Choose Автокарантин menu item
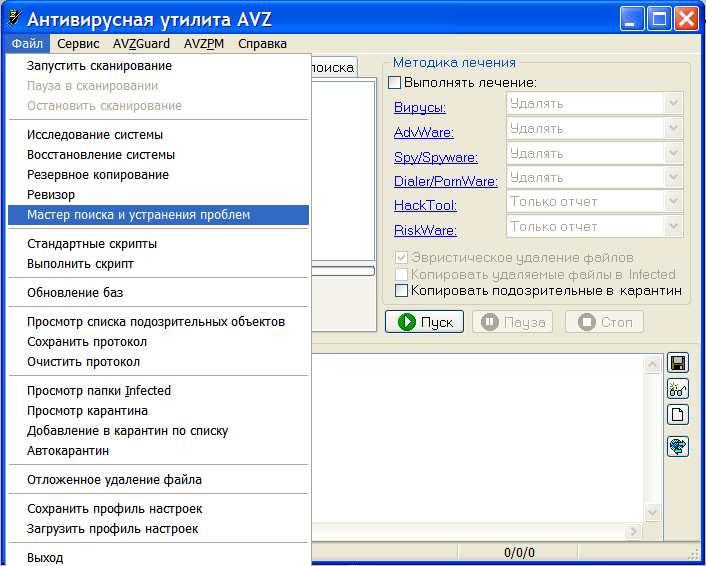This screenshot has height=566, width=706. pos(158,451)
